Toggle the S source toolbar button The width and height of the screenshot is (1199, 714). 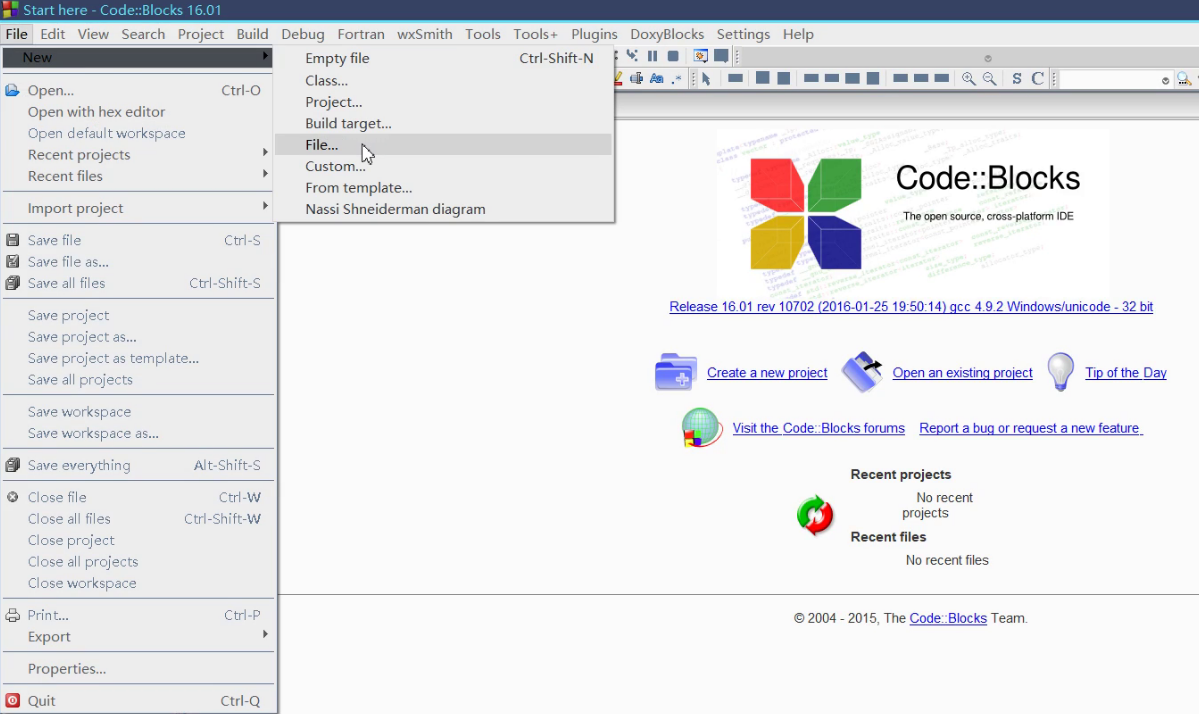[x=1017, y=79]
